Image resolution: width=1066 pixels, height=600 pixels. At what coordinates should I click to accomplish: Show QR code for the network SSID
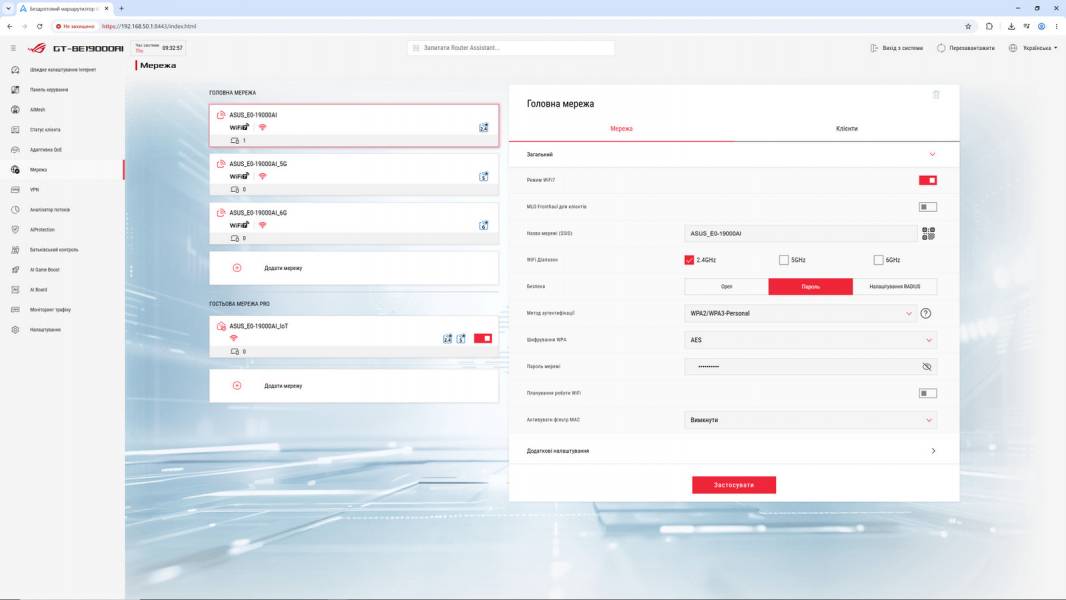click(928, 234)
